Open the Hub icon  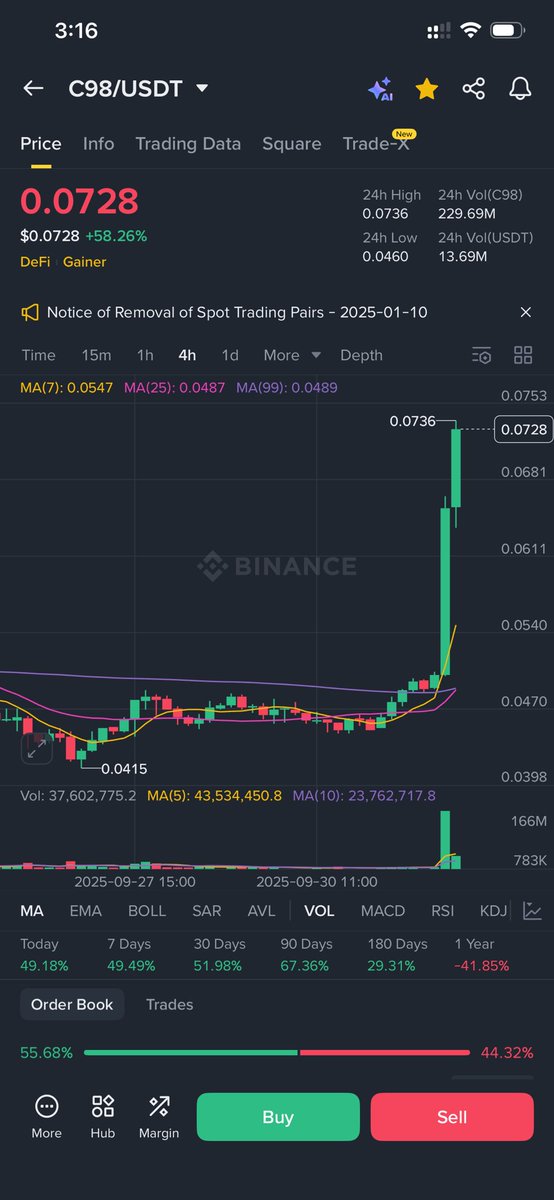[103, 1117]
